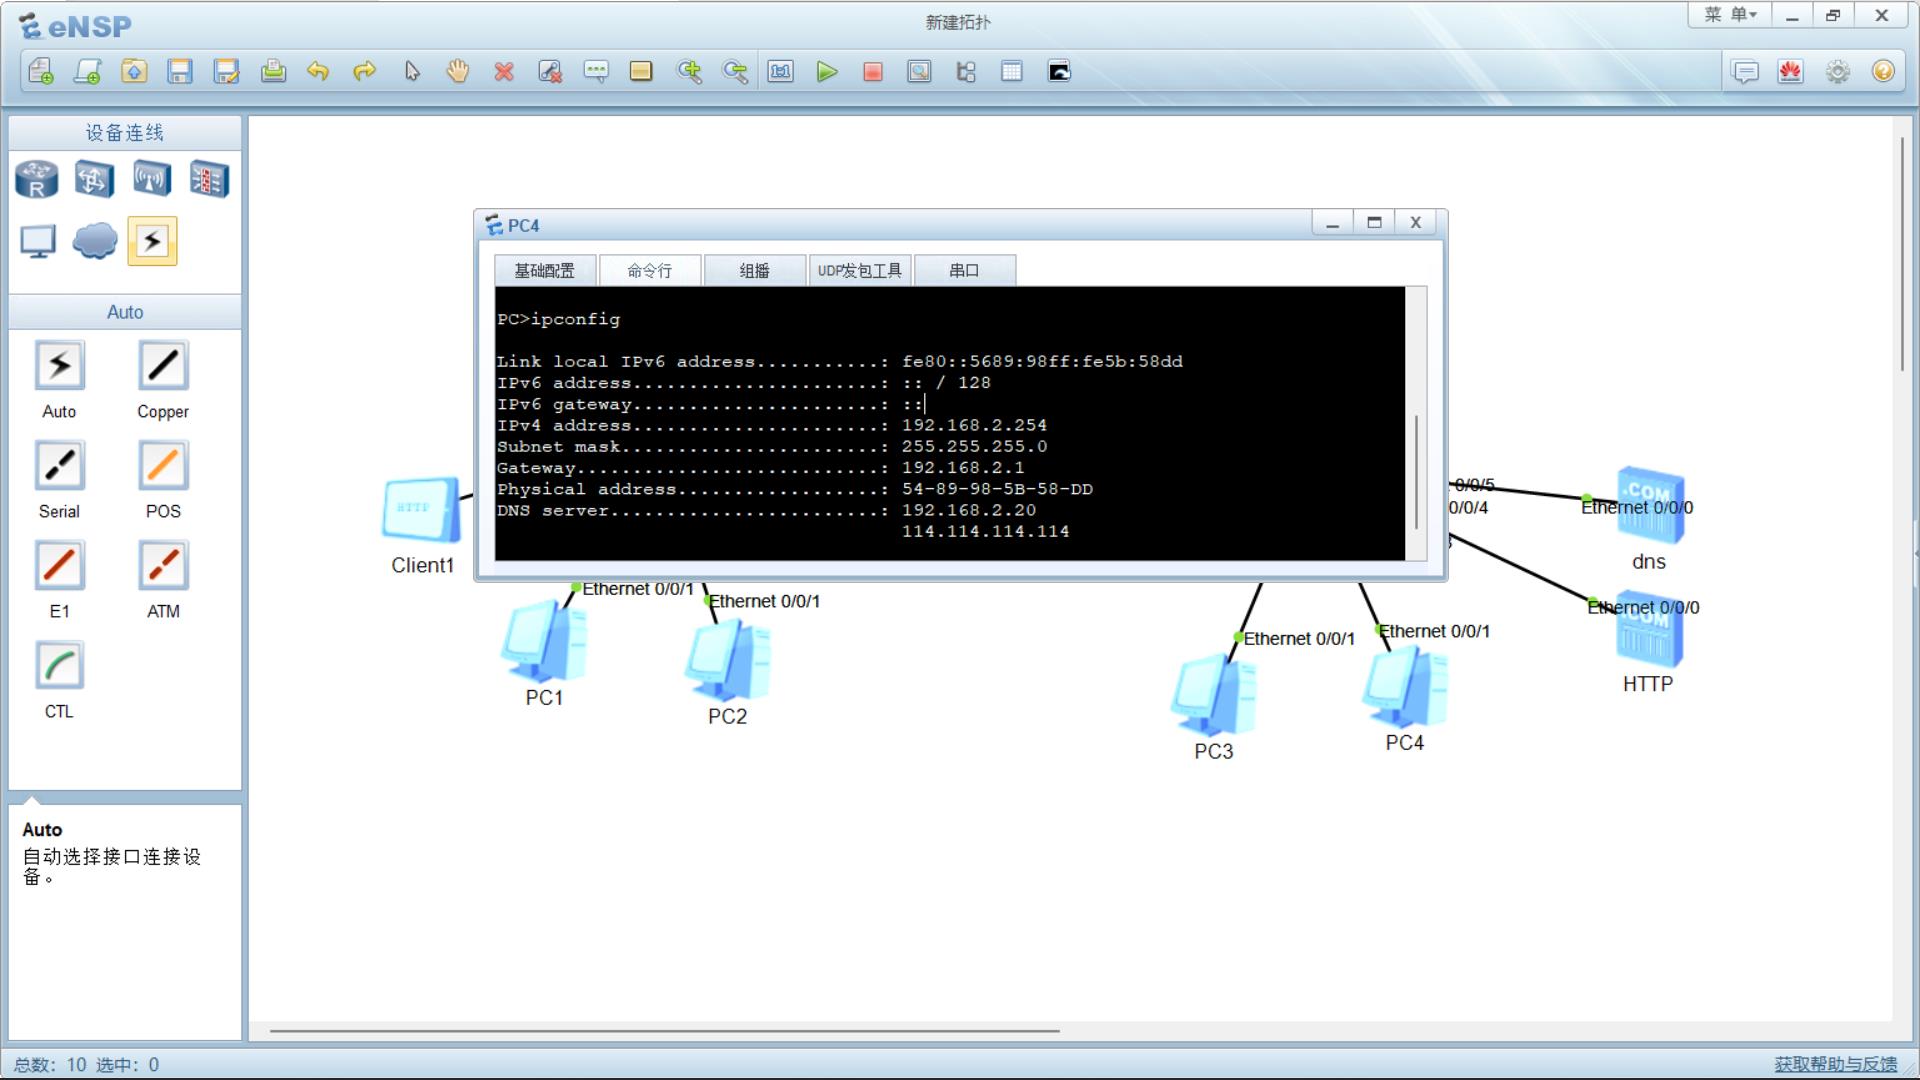Click the PC4 device in topology

(1405, 686)
